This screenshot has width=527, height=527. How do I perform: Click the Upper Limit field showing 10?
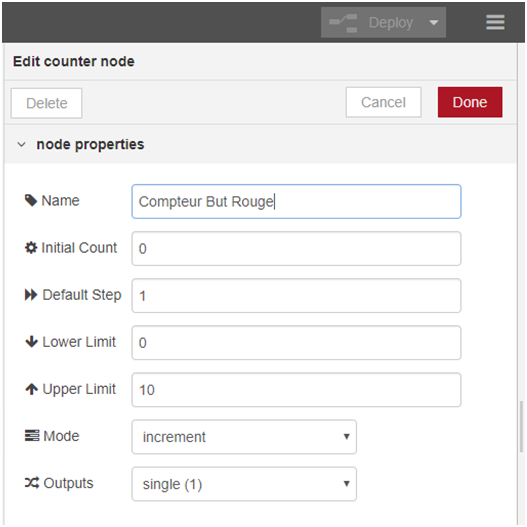coord(296,390)
